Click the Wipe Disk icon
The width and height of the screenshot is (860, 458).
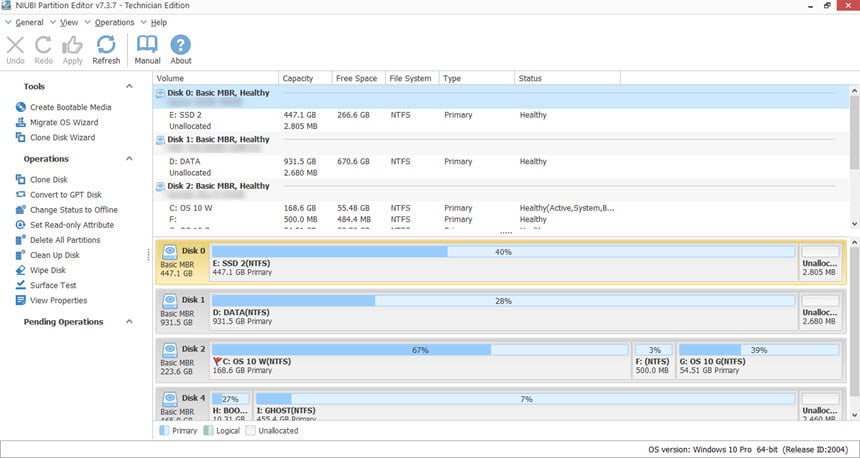pyautogui.click(x=21, y=270)
